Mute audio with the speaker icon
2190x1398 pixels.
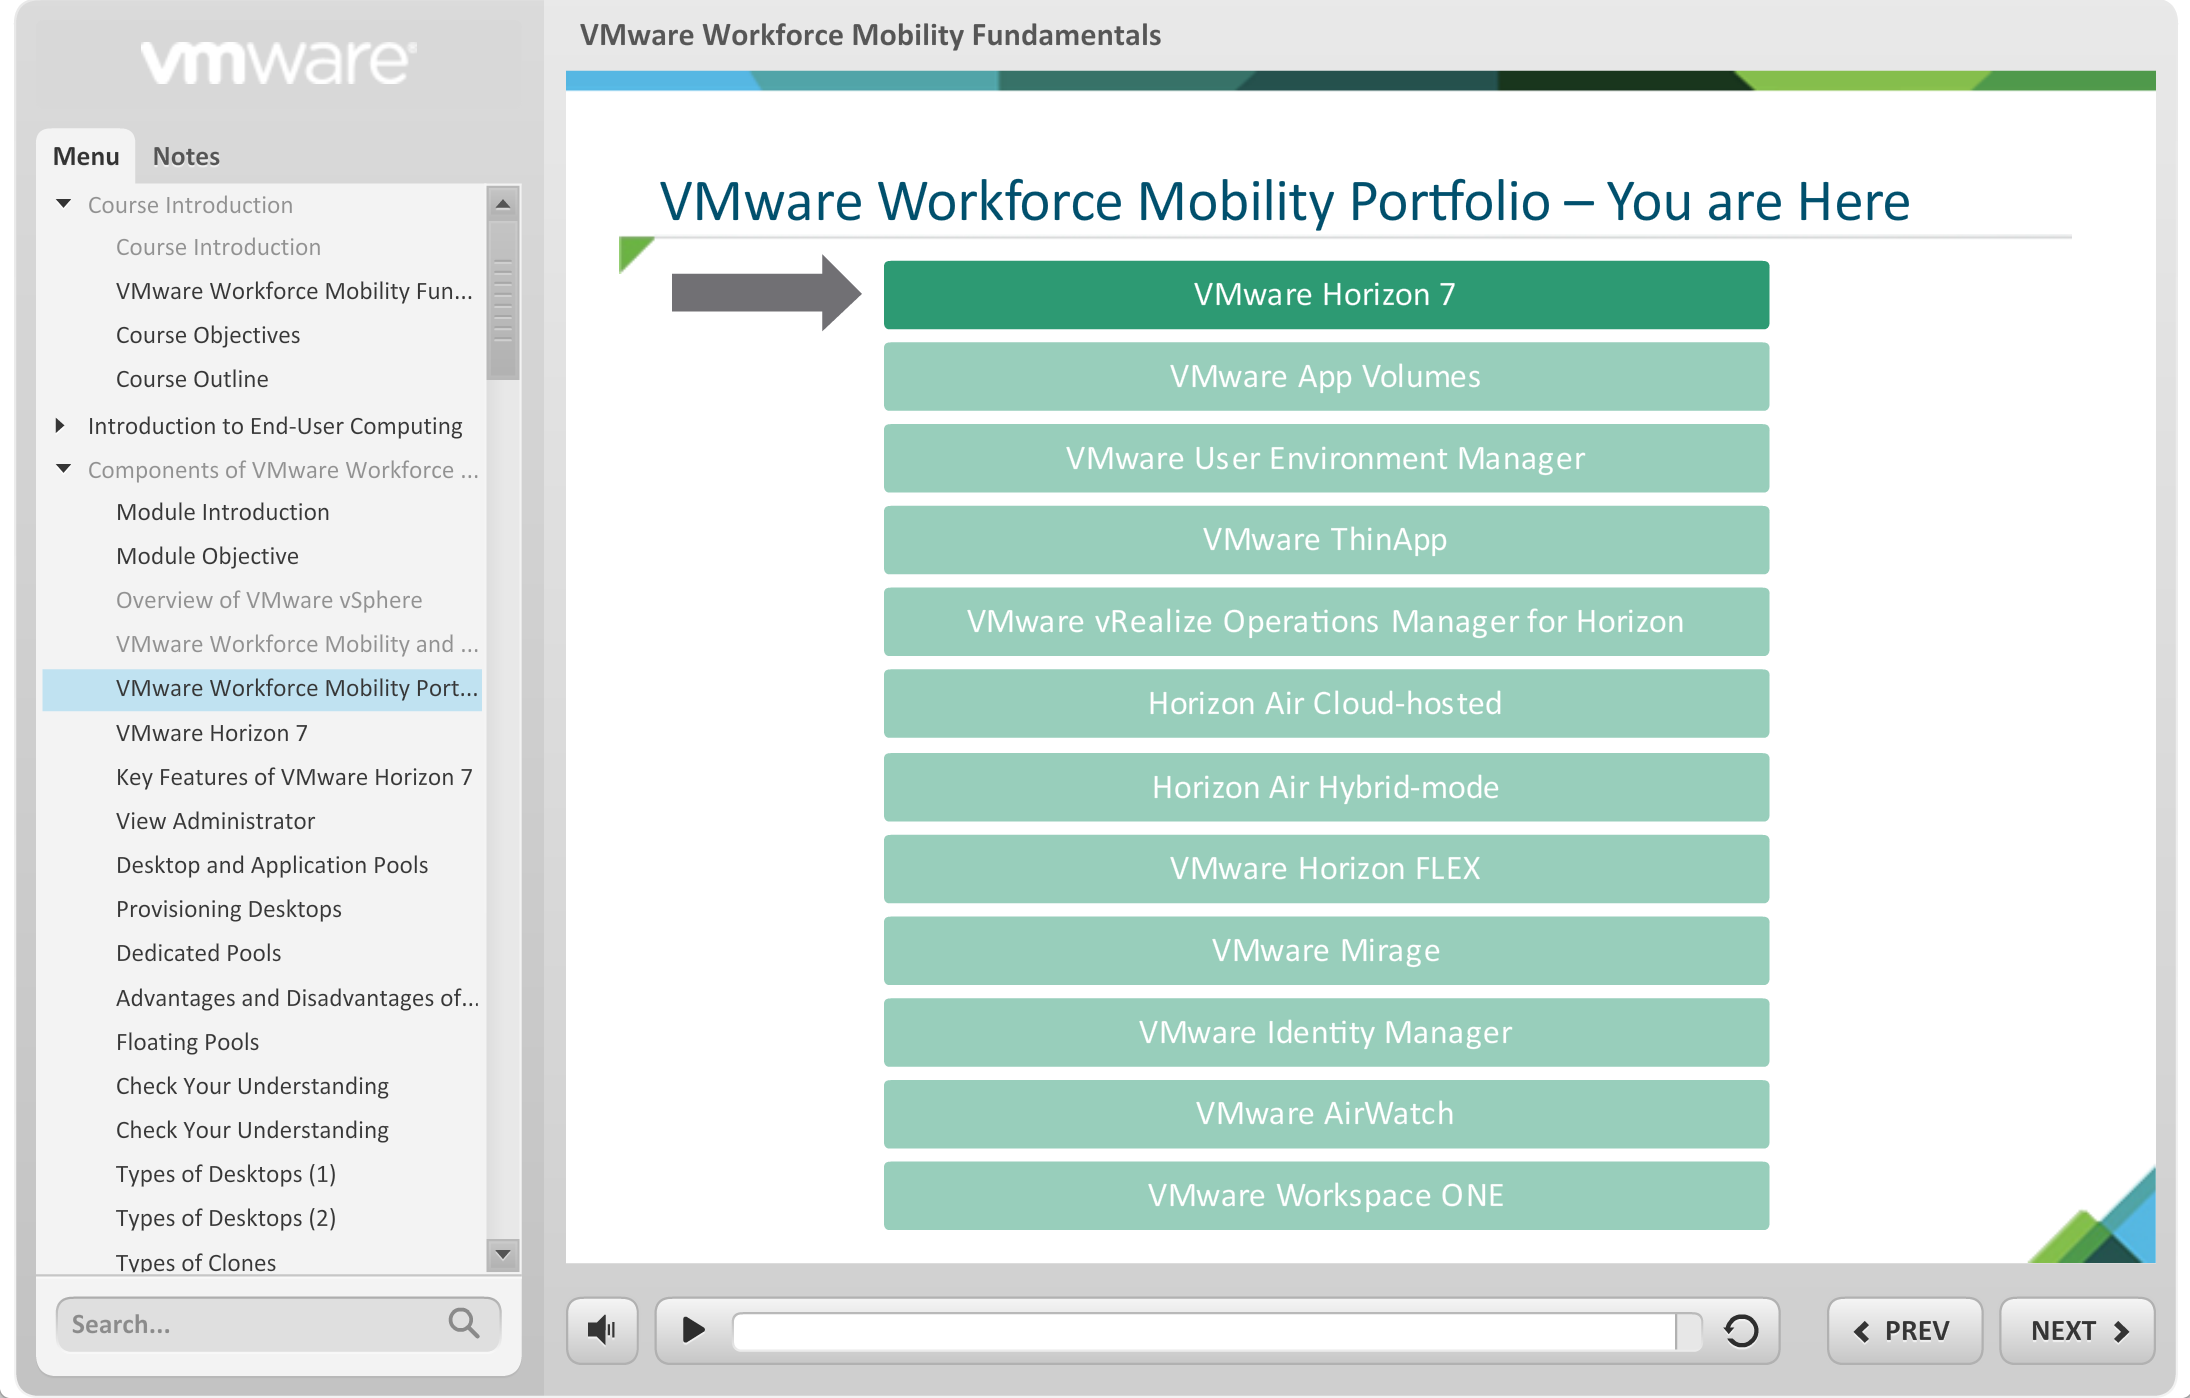click(602, 1330)
